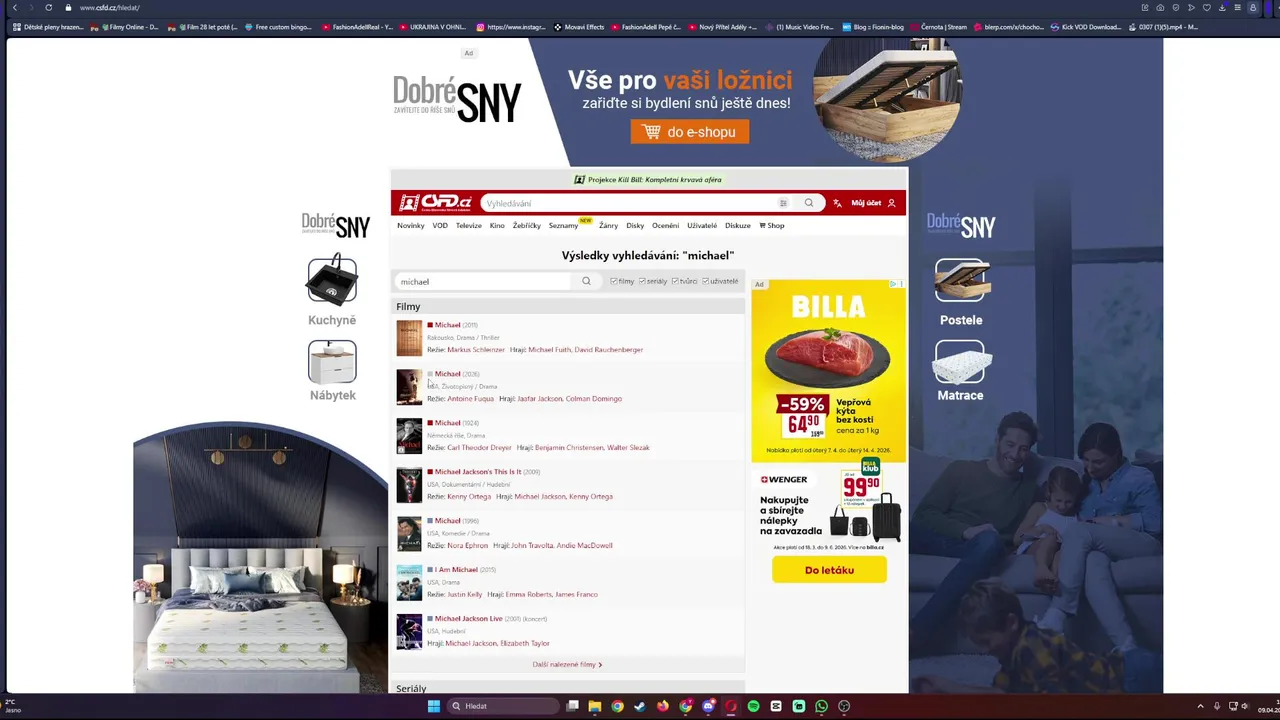
Task: Open File Explorer from the taskbar
Action: point(595,706)
